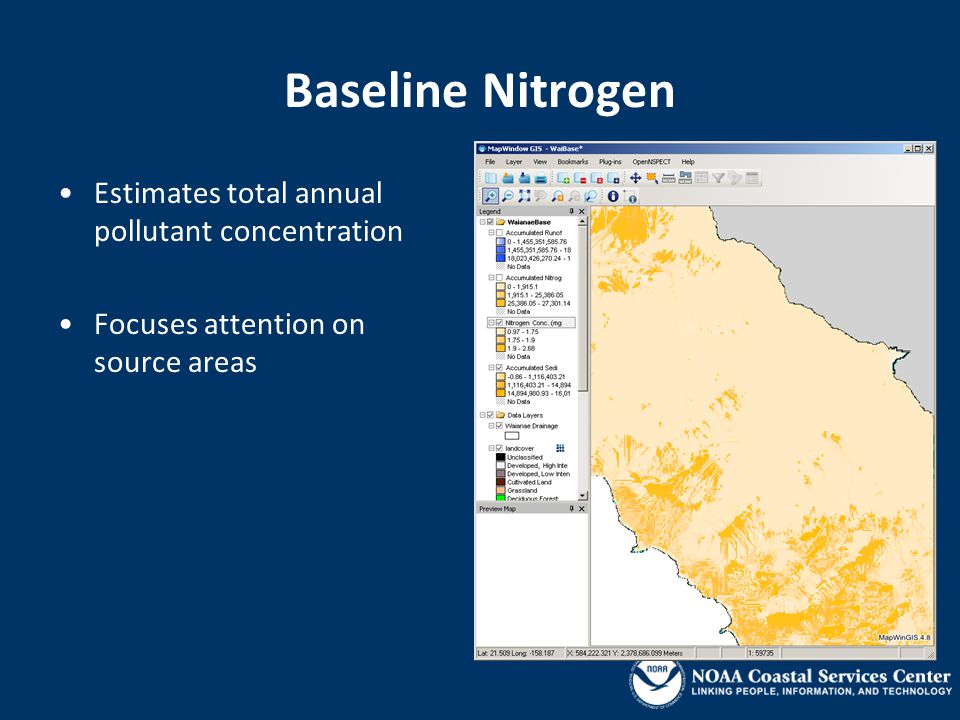Image resolution: width=960 pixels, height=720 pixels.
Task: Pin the Preview Map panel
Action: [571, 509]
